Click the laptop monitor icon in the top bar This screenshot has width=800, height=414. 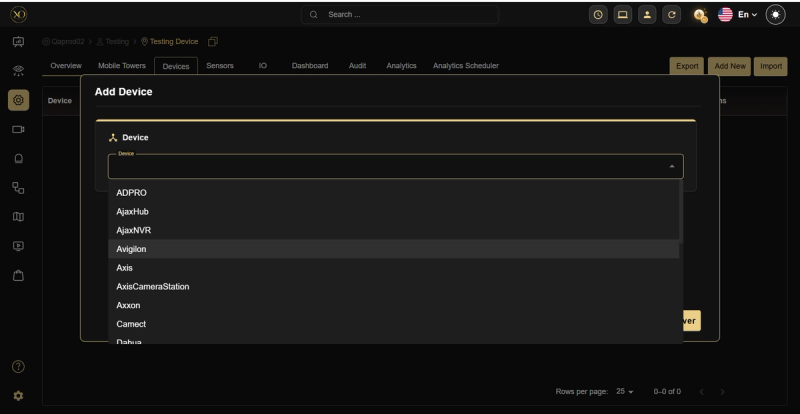coord(622,15)
